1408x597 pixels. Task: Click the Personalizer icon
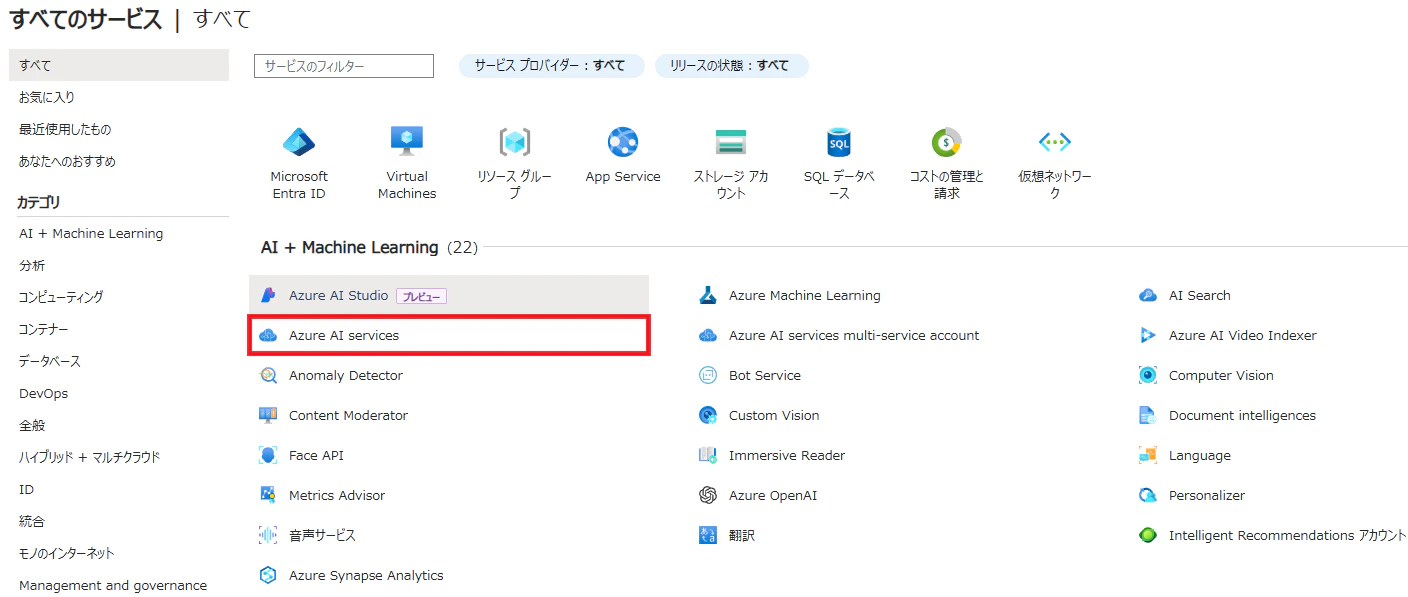coord(1148,495)
